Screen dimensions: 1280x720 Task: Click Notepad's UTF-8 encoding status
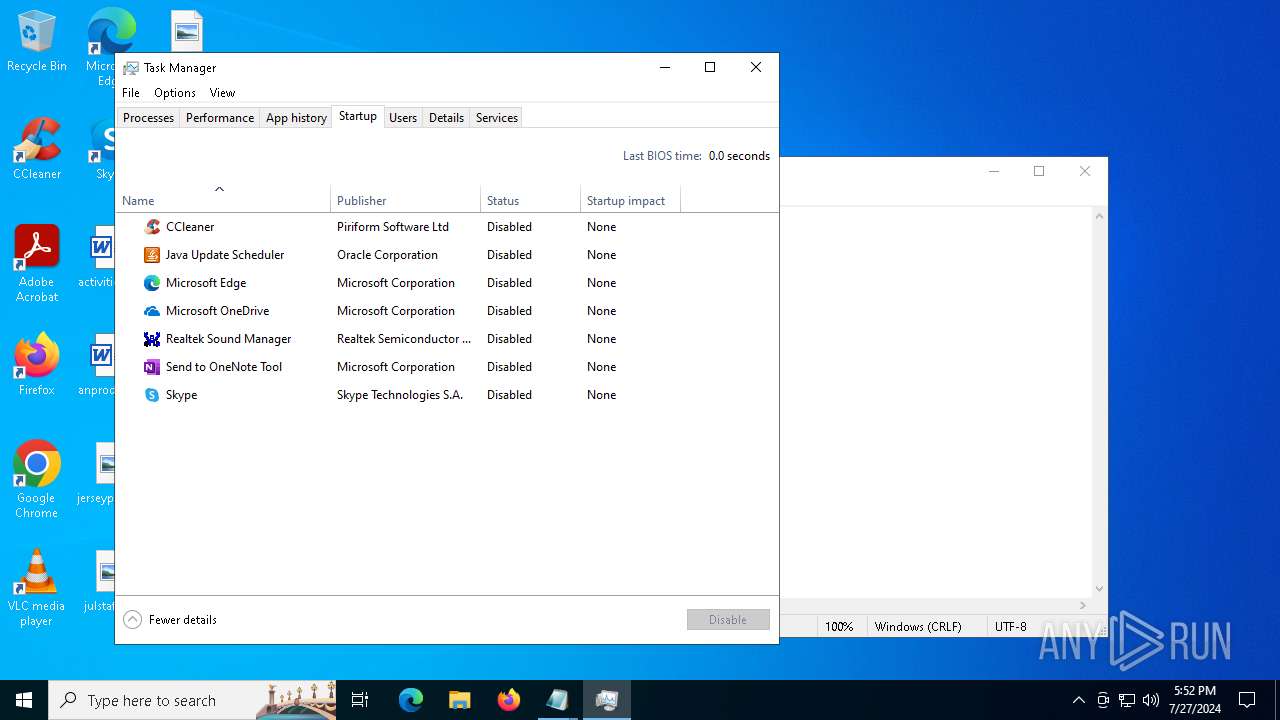click(x=1010, y=627)
